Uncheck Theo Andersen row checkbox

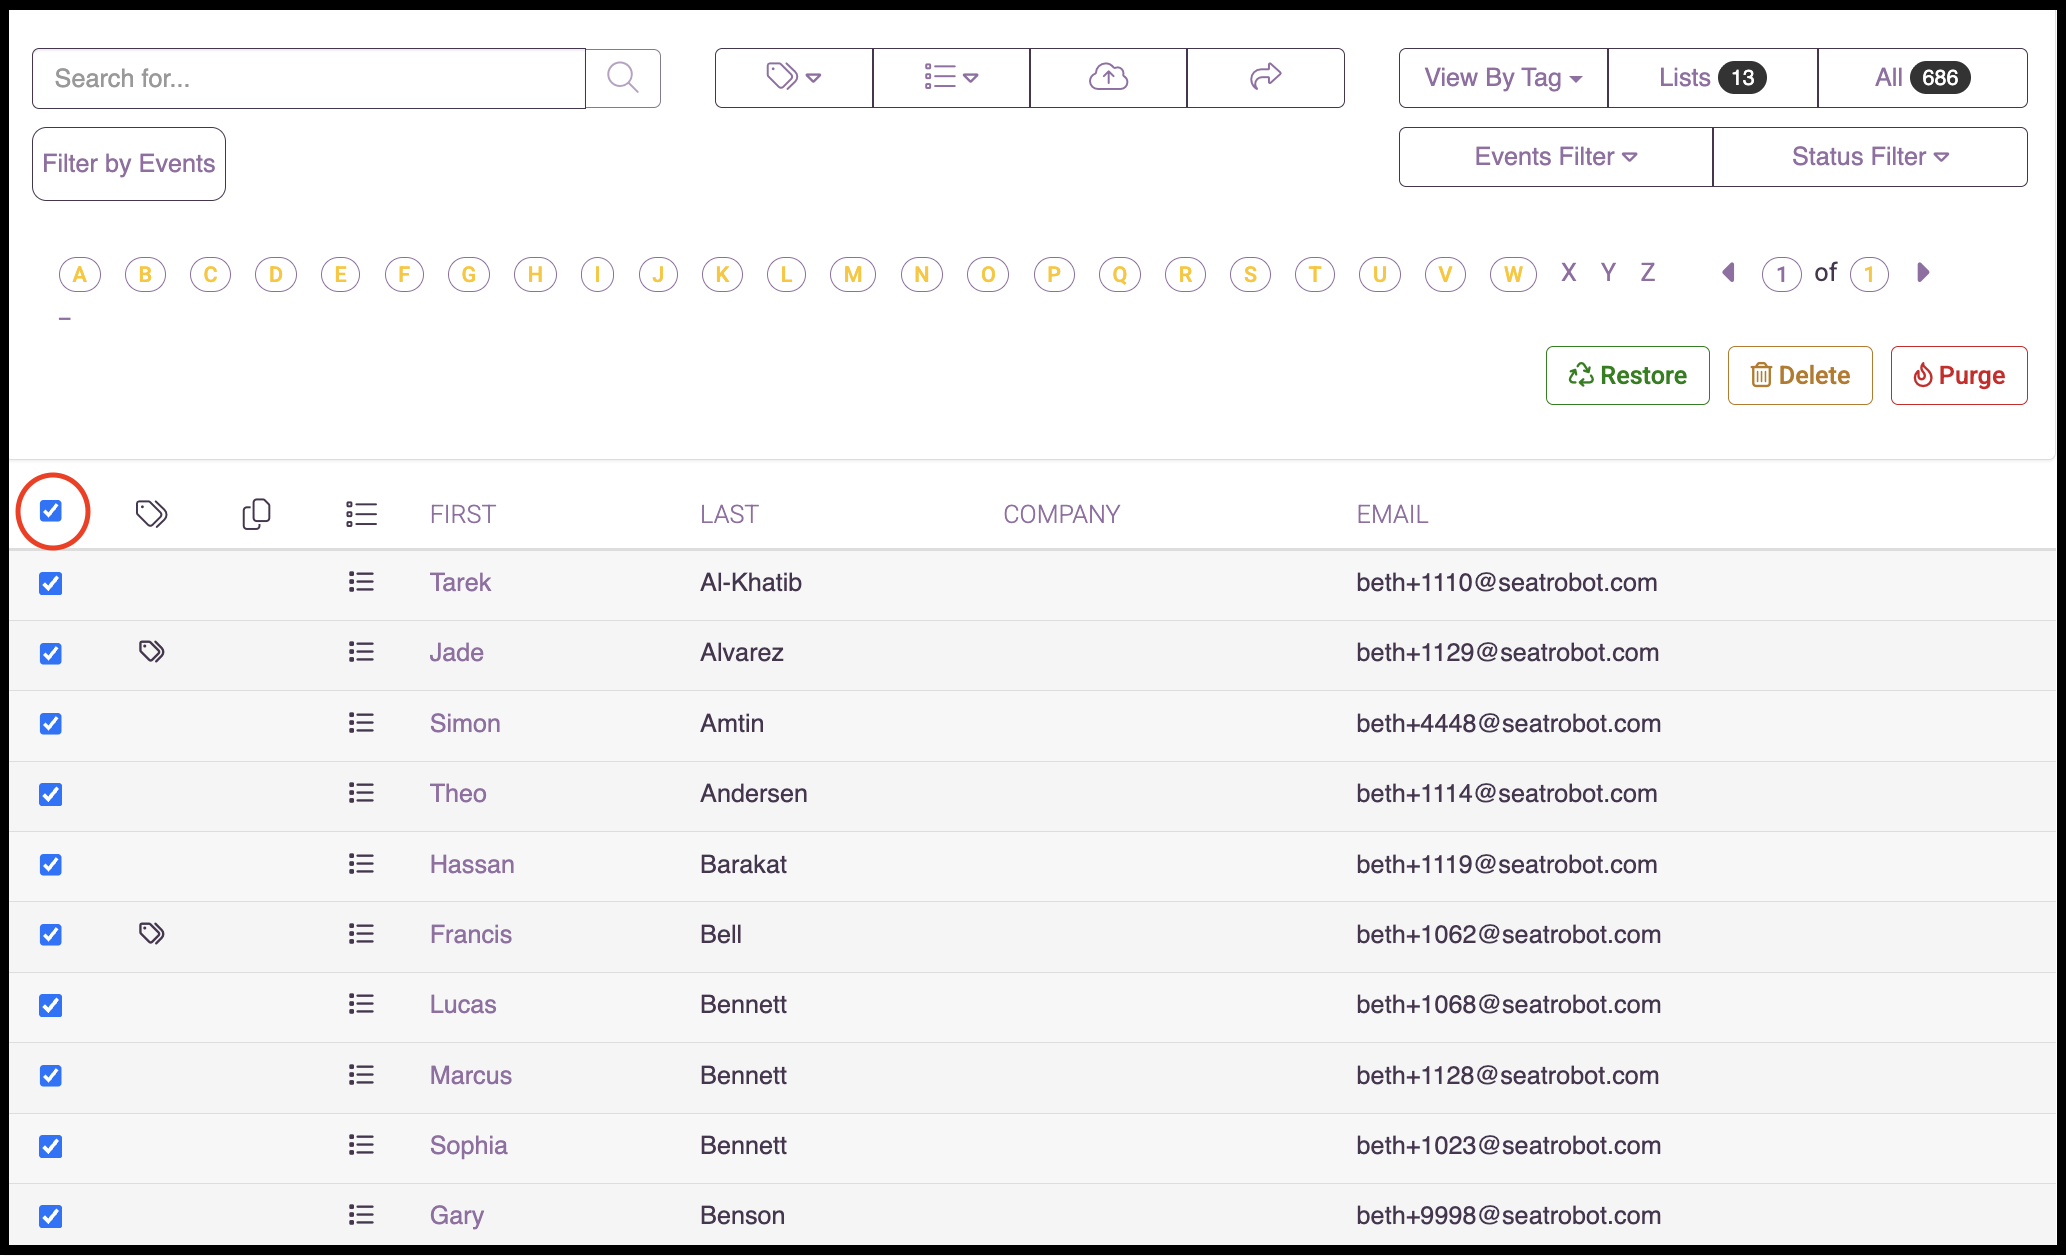(x=51, y=794)
